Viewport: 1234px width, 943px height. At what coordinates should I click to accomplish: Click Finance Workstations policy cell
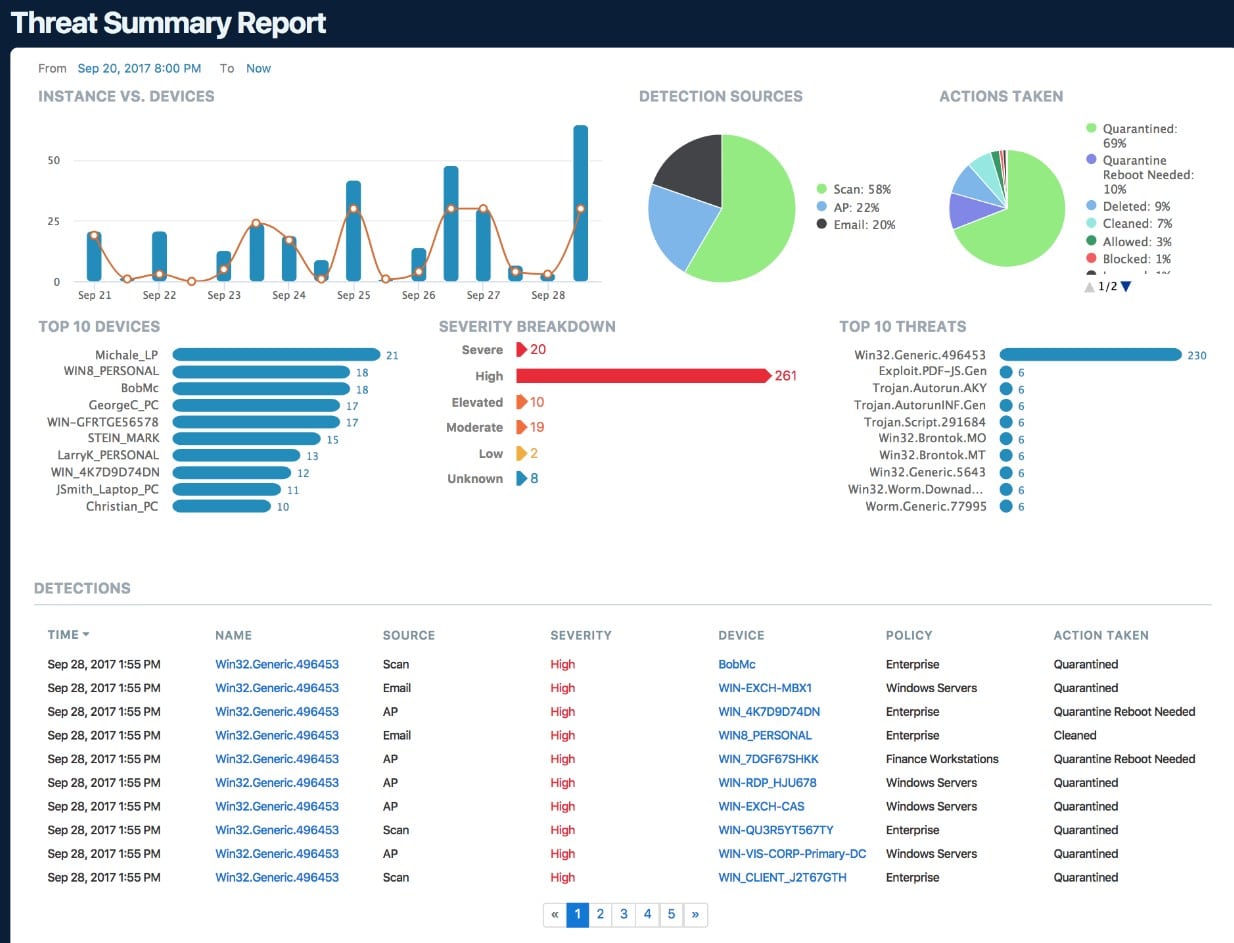pyautogui.click(x=942, y=759)
